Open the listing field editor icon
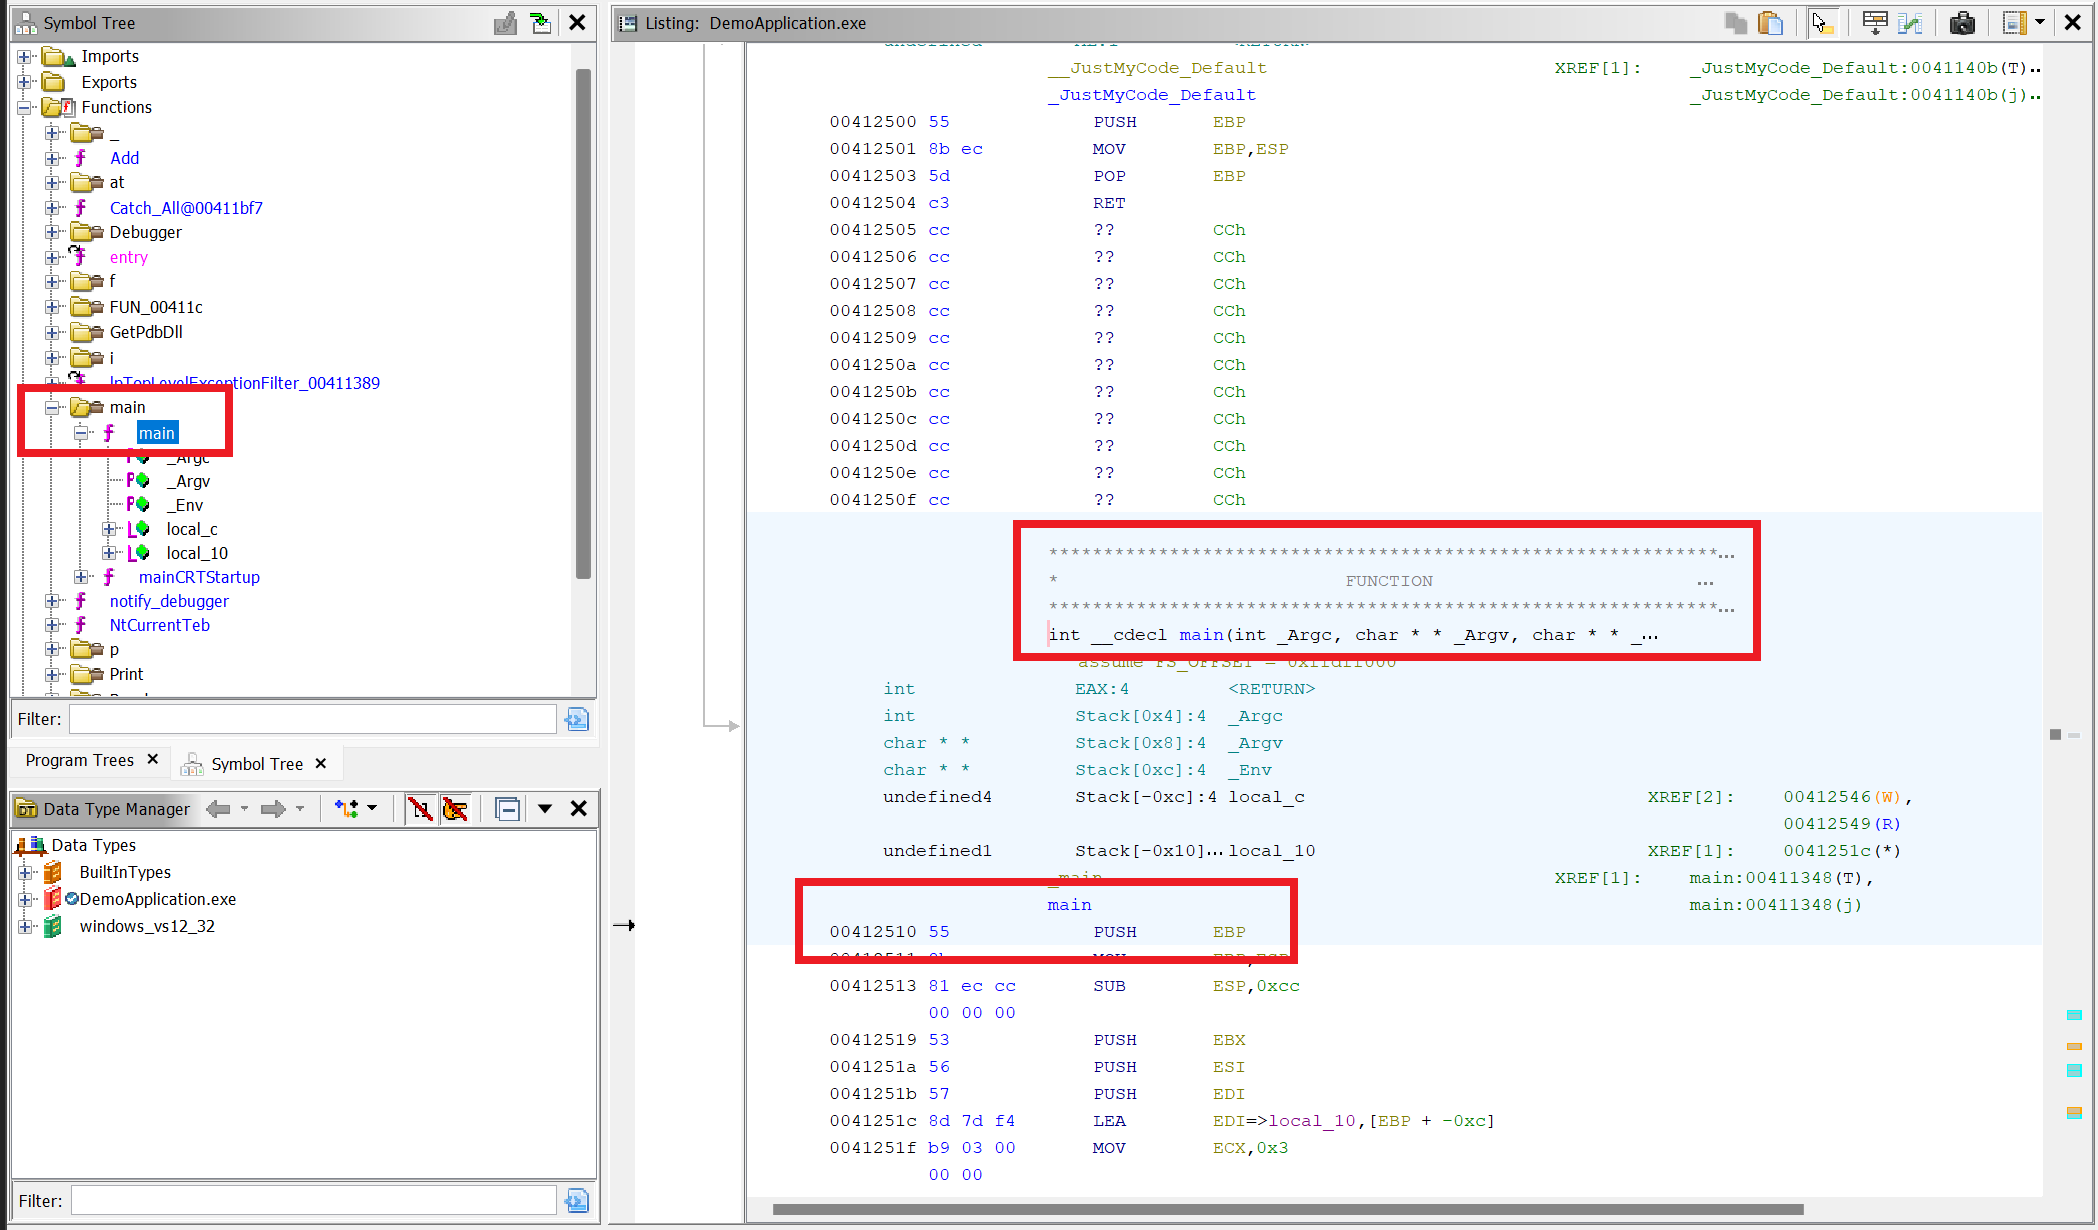Viewport: 2098px width, 1230px height. click(1875, 23)
